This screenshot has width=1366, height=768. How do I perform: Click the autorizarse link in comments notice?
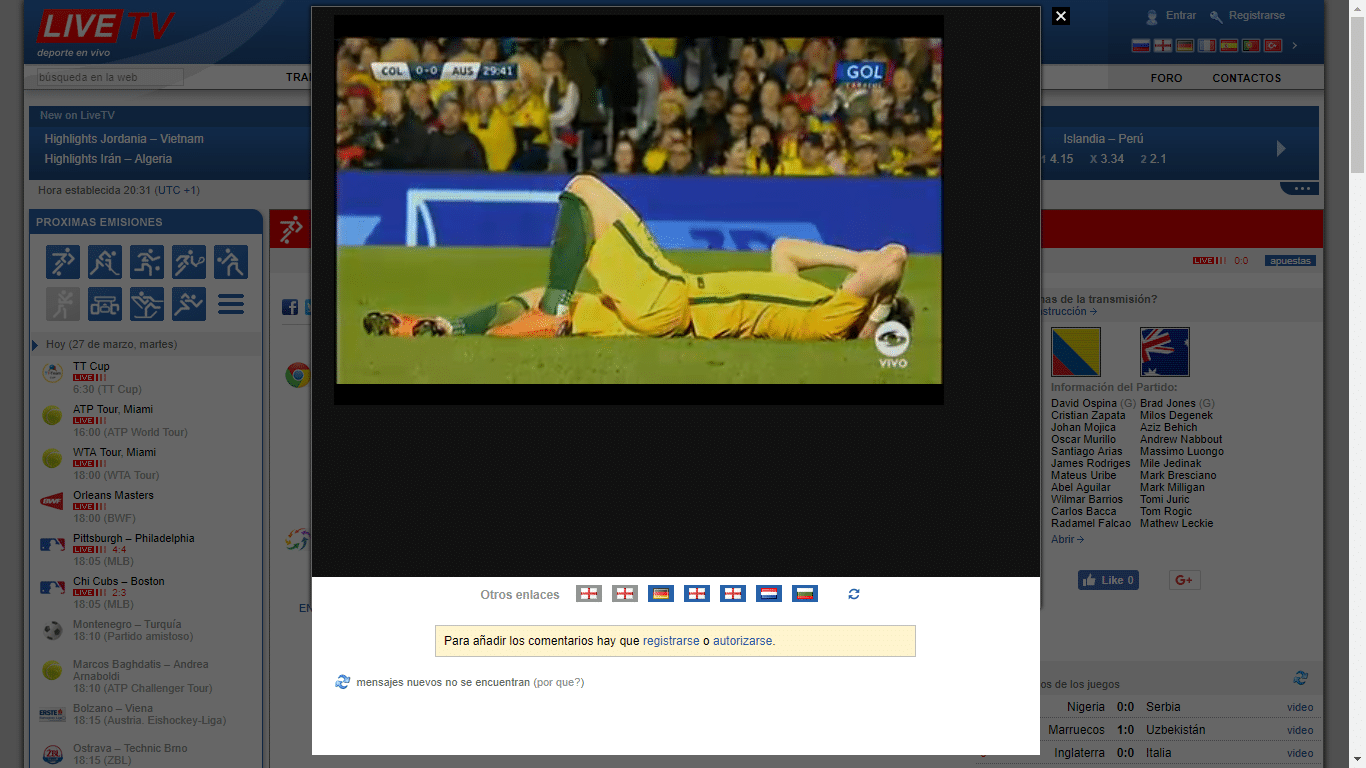pyautogui.click(x=743, y=641)
